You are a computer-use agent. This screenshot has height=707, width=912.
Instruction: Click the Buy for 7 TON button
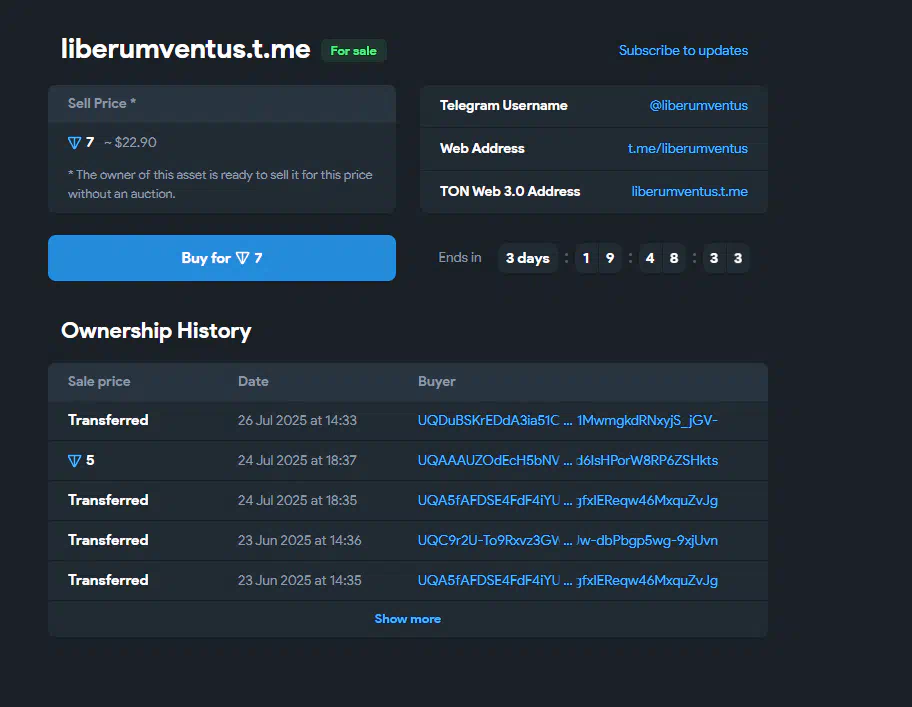(x=222, y=258)
